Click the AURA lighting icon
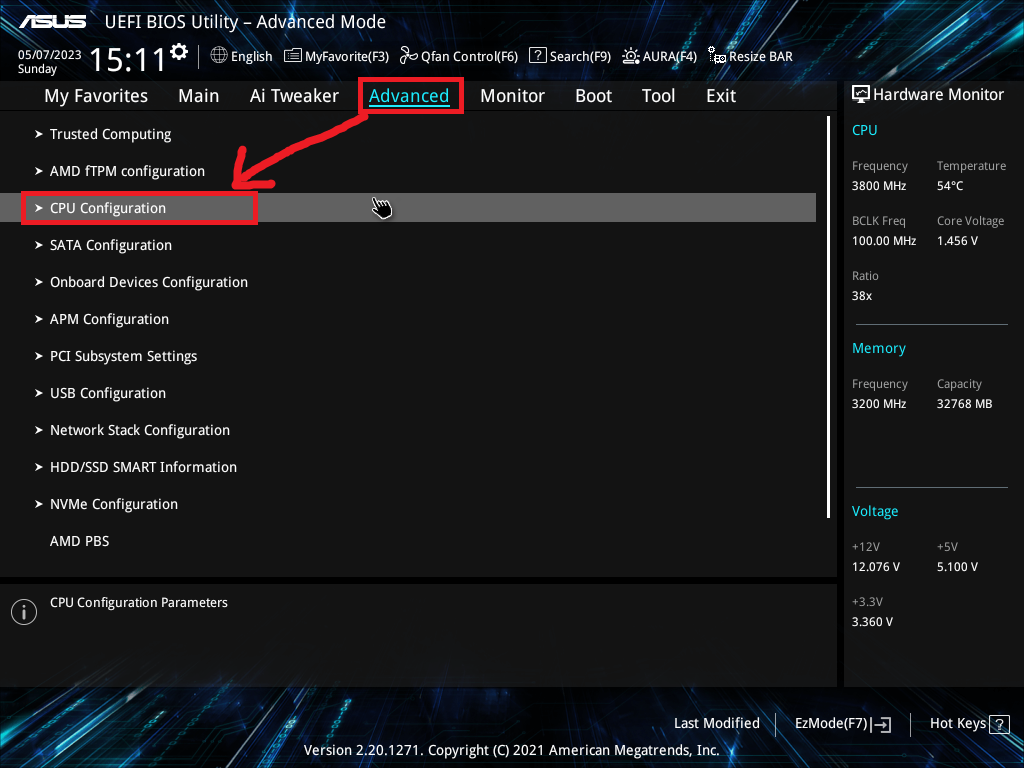The width and height of the screenshot is (1024, 768). [631, 56]
